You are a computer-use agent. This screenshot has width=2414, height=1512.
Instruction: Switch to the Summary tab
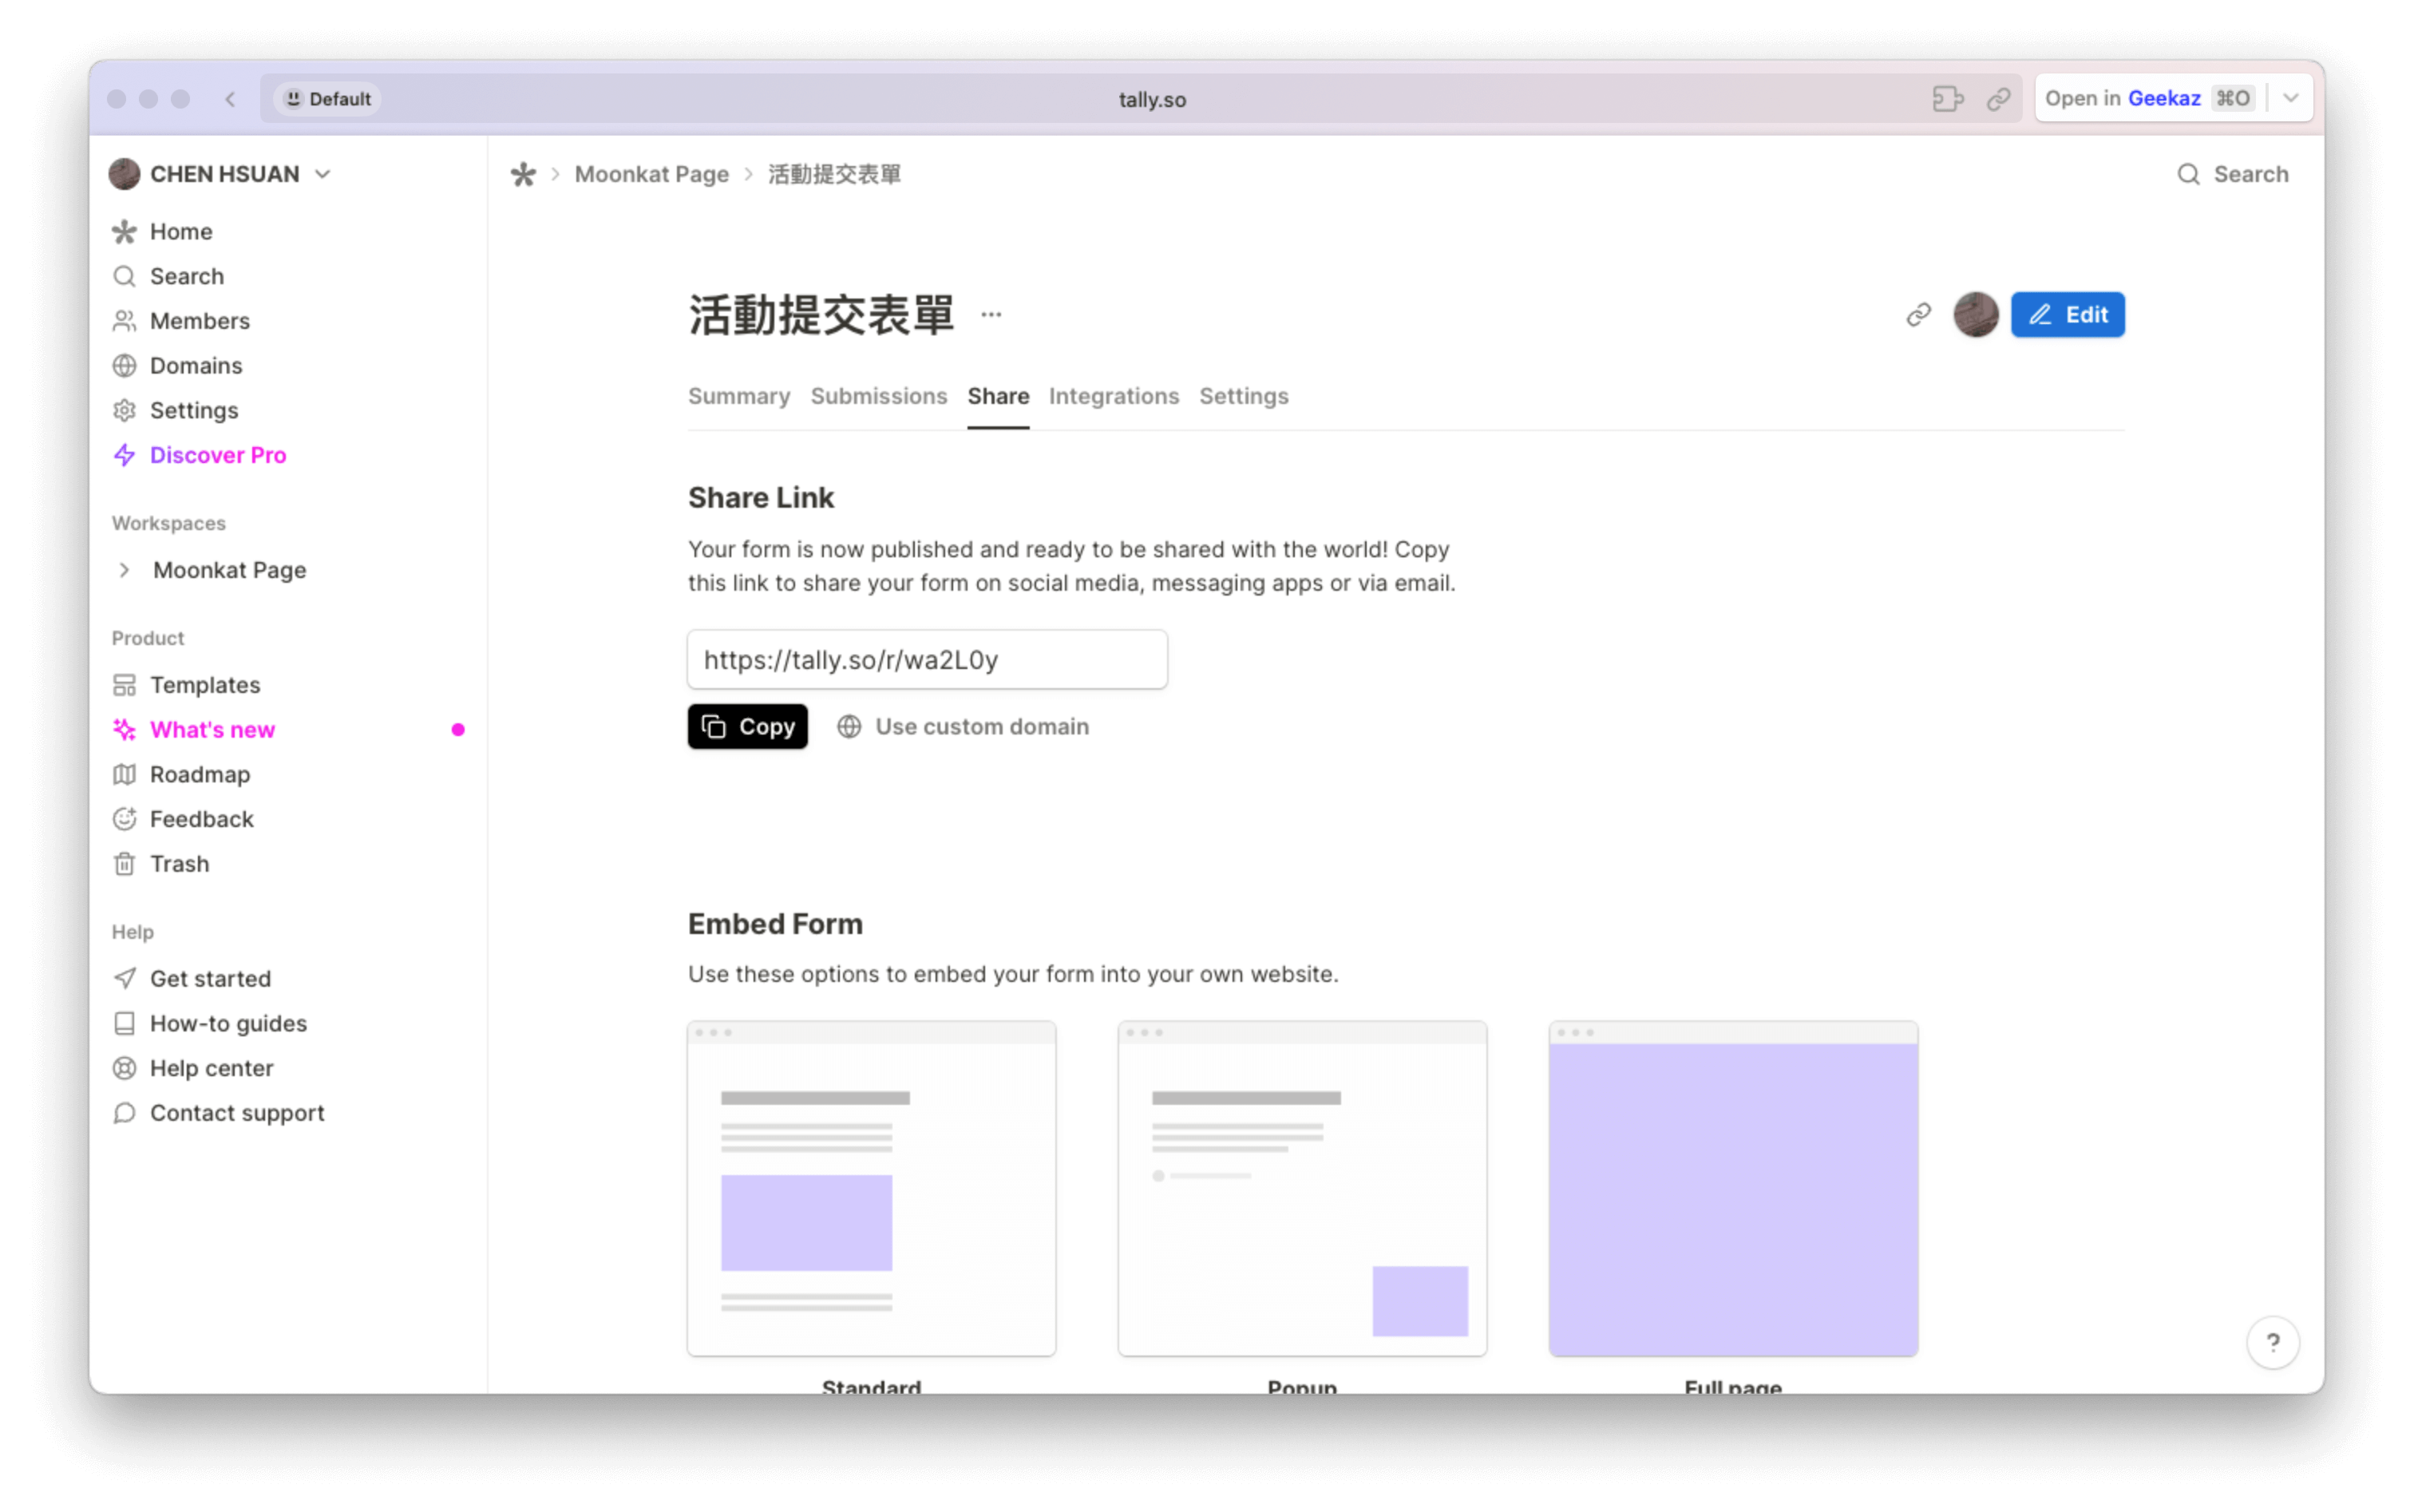click(739, 396)
